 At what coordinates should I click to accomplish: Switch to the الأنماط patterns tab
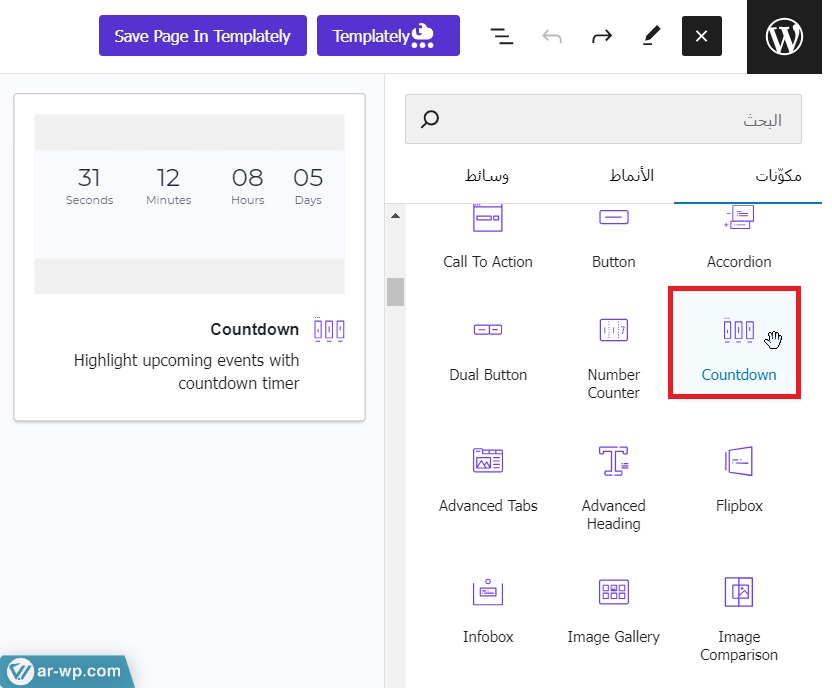(631, 176)
